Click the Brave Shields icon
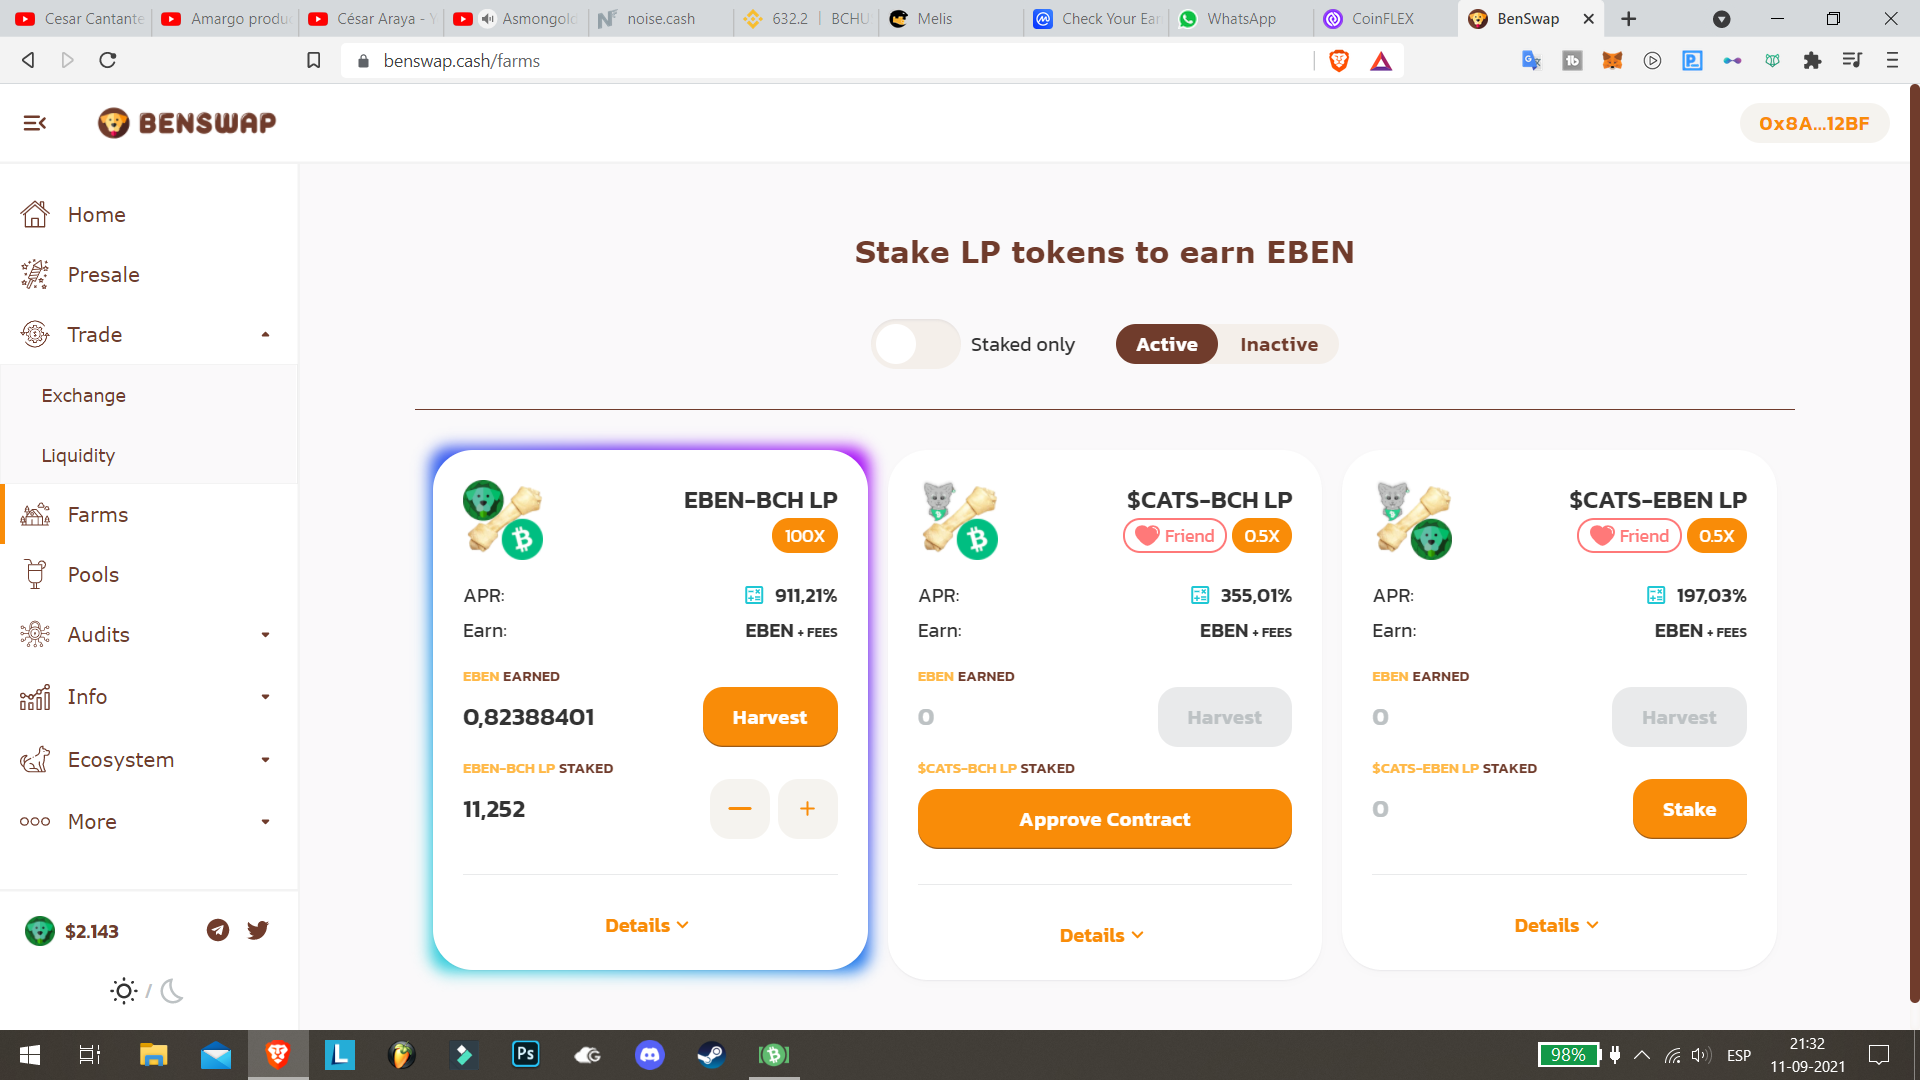This screenshot has width=1920, height=1080. [1339, 61]
